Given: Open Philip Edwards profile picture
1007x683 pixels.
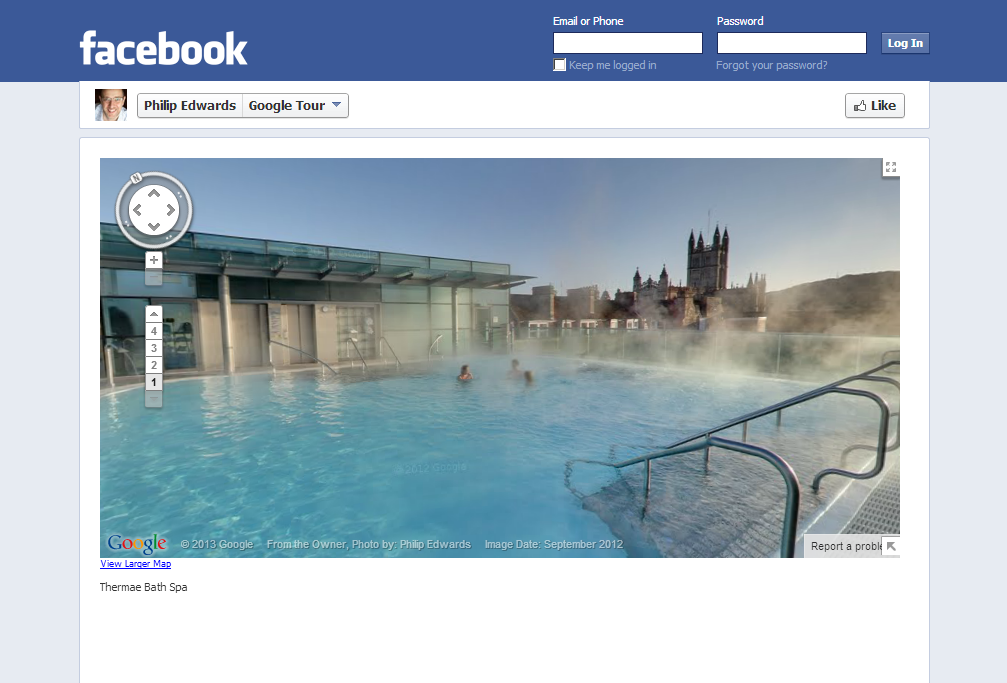Looking at the screenshot, I should click(111, 105).
